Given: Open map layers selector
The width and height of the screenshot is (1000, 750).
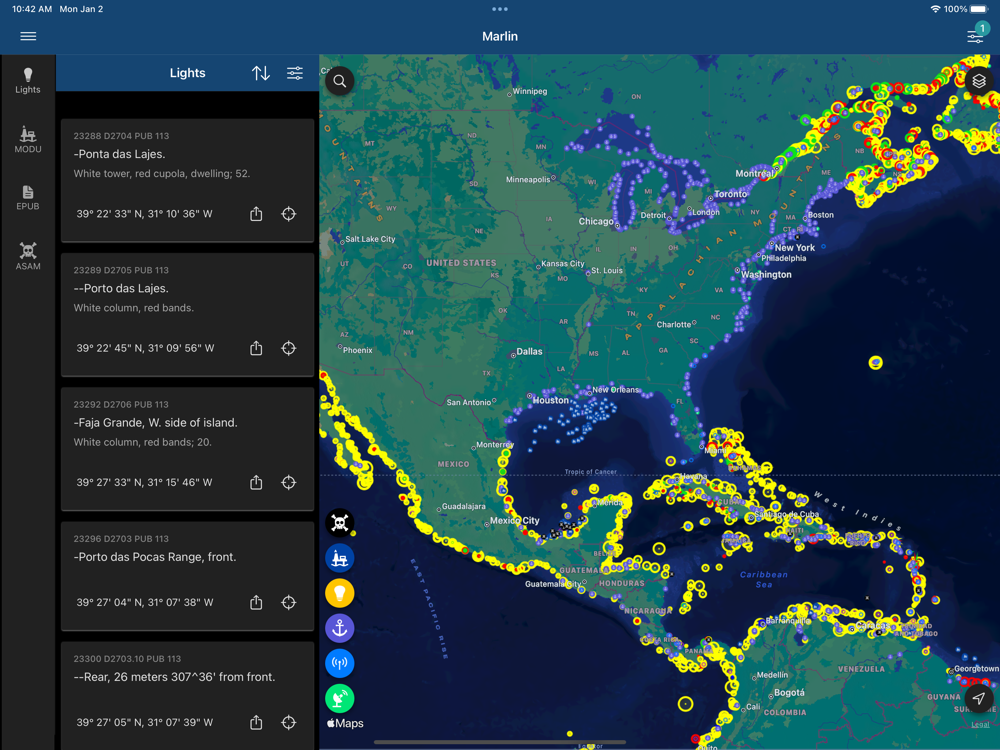Looking at the screenshot, I should [978, 81].
